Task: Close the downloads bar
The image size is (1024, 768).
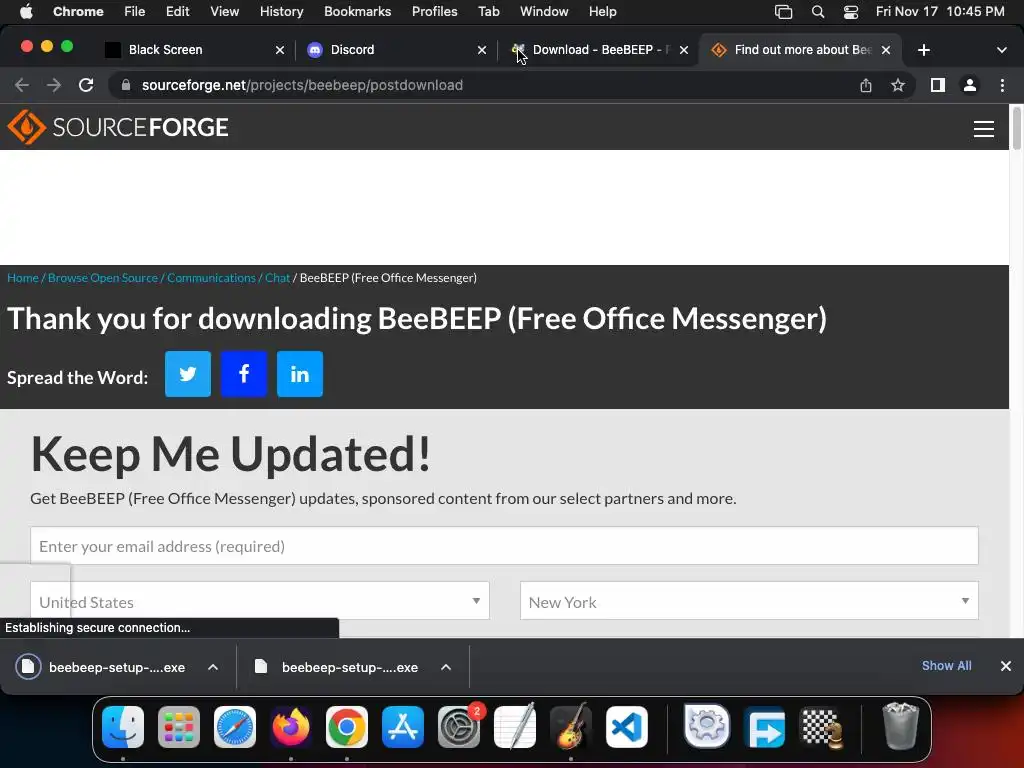Action: pos(1006,665)
